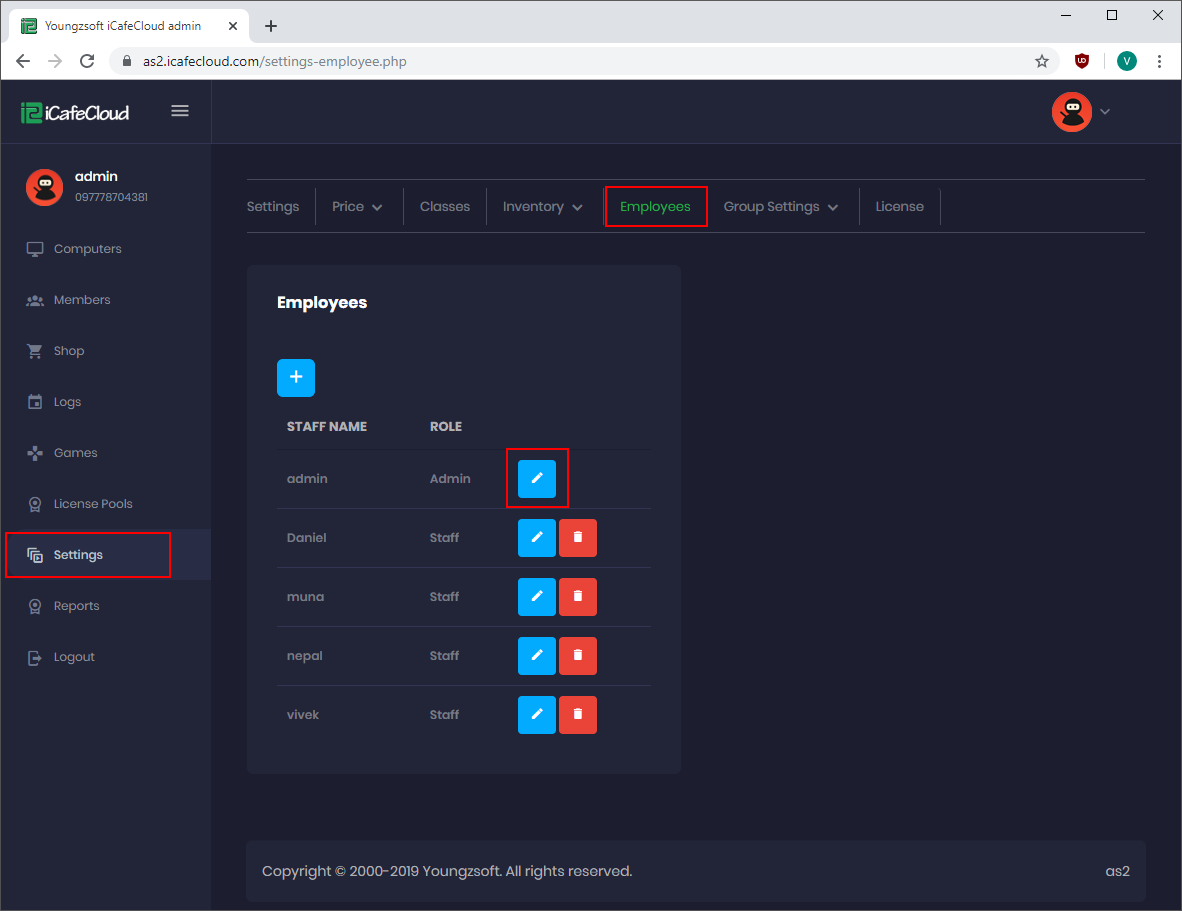Switch to the Classes tab
The image size is (1182, 911).
[x=445, y=207]
